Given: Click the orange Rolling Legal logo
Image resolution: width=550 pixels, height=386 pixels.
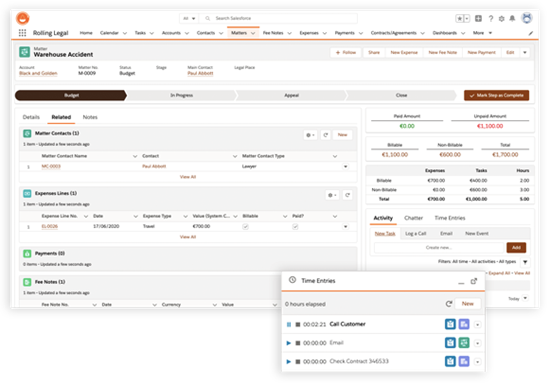Looking at the screenshot, I should [x=23, y=18].
